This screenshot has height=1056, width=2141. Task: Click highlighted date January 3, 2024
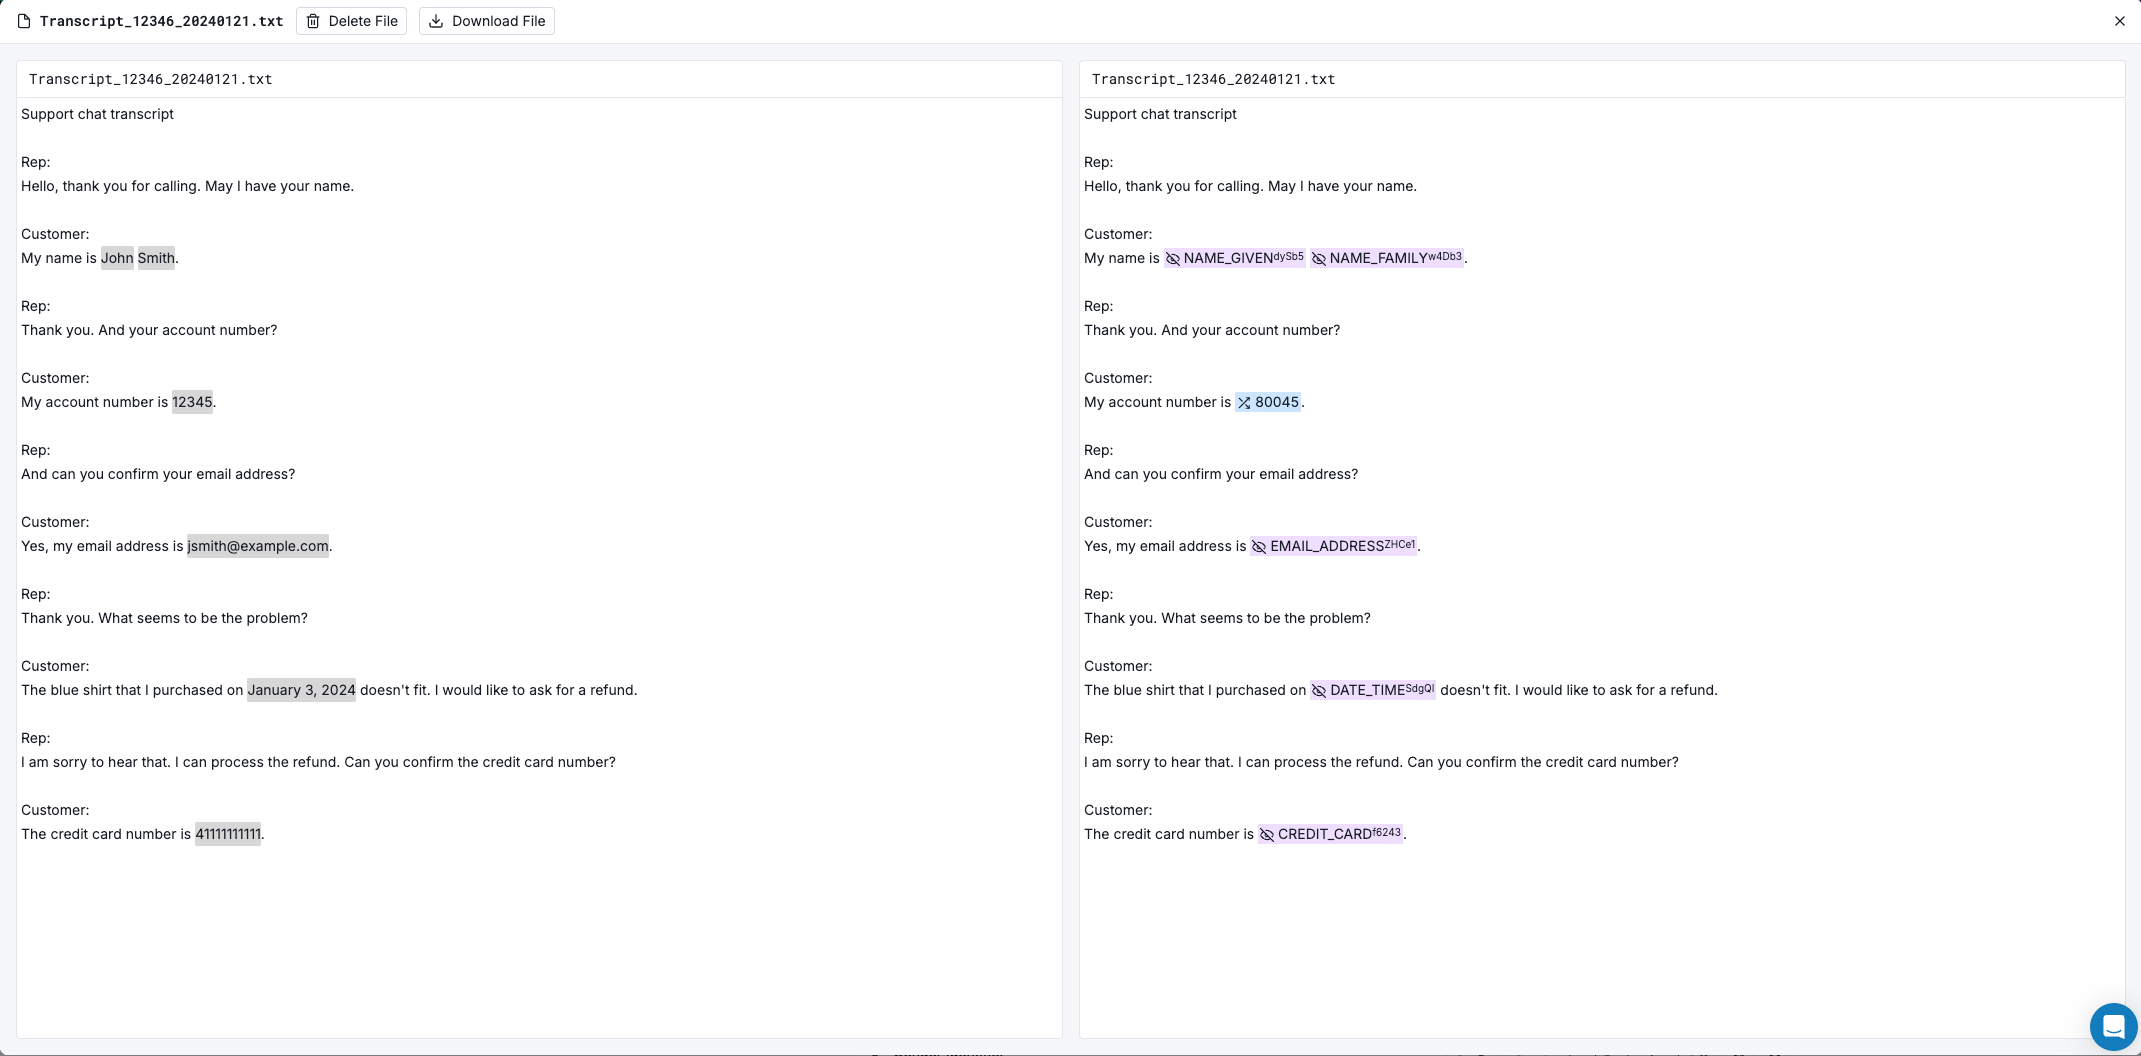[x=301, y=690]
